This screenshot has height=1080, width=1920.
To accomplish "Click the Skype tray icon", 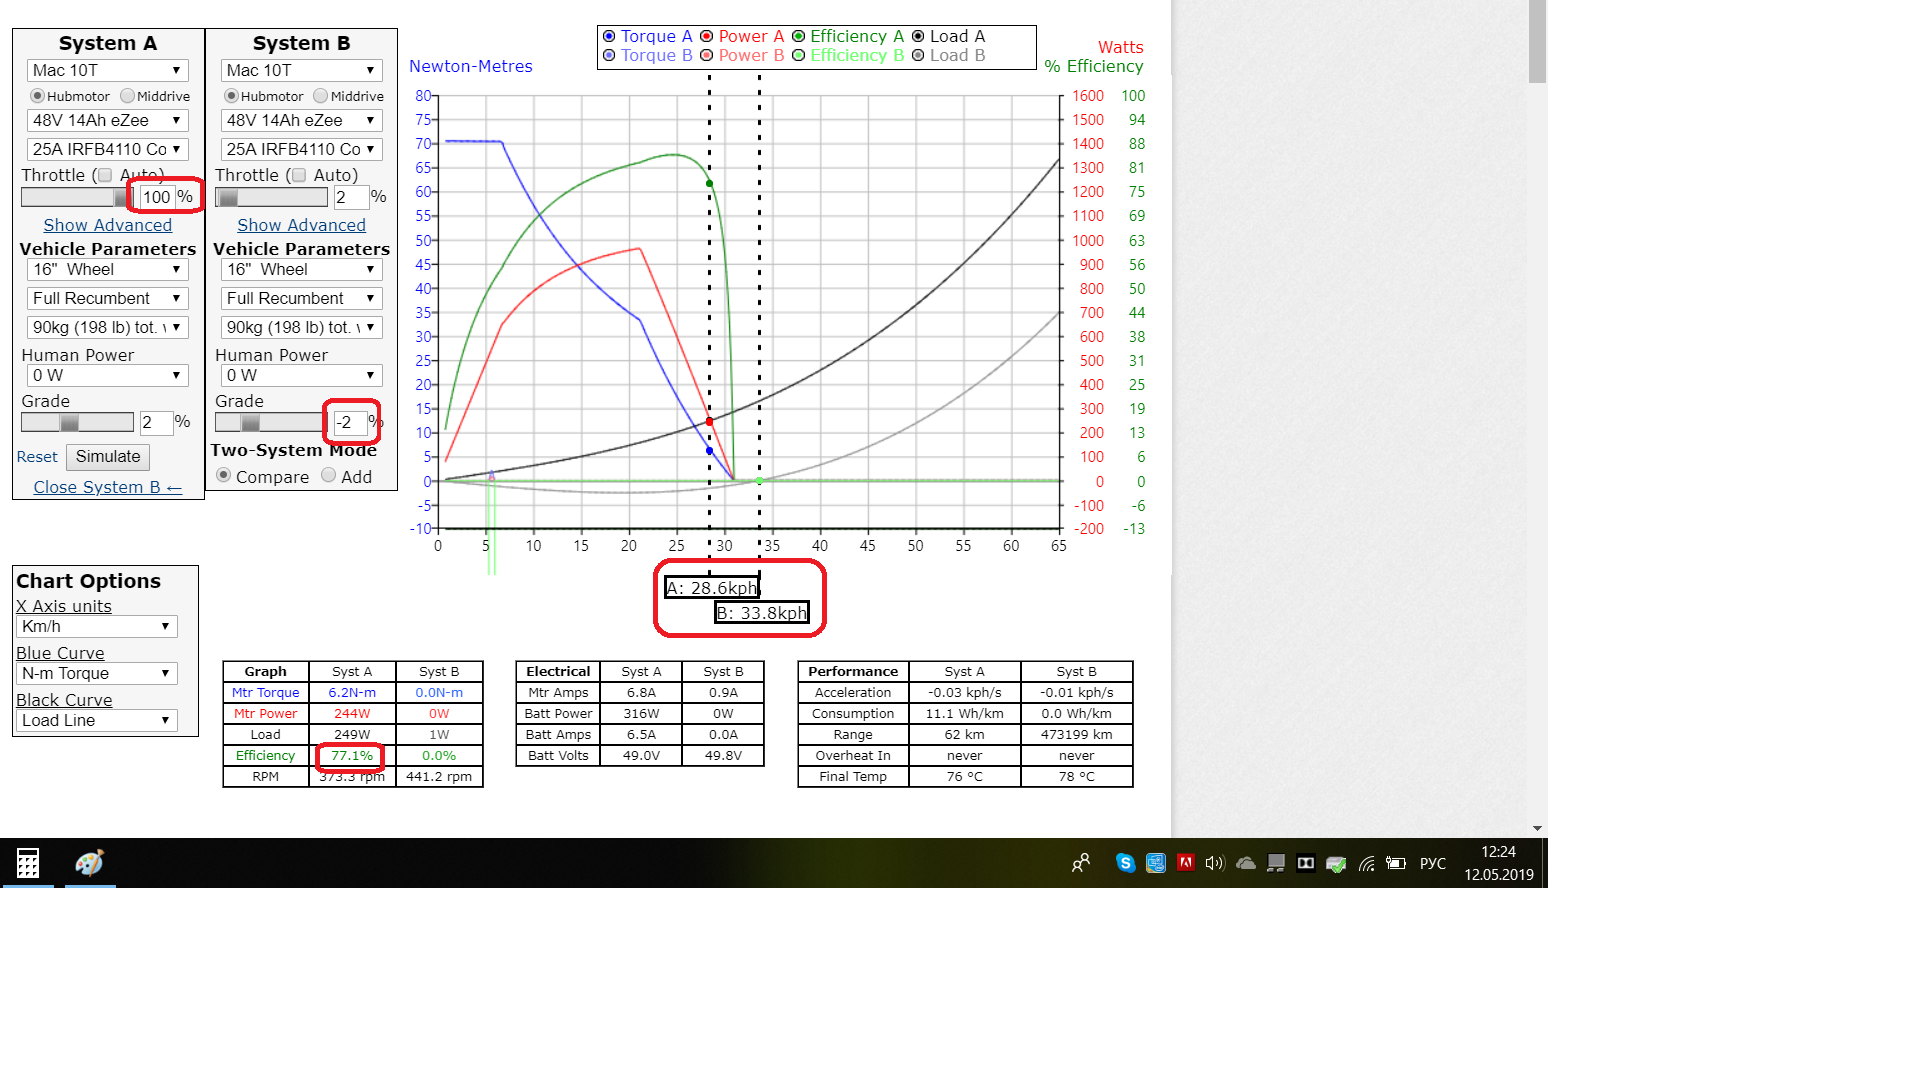I will (1125, 863).
